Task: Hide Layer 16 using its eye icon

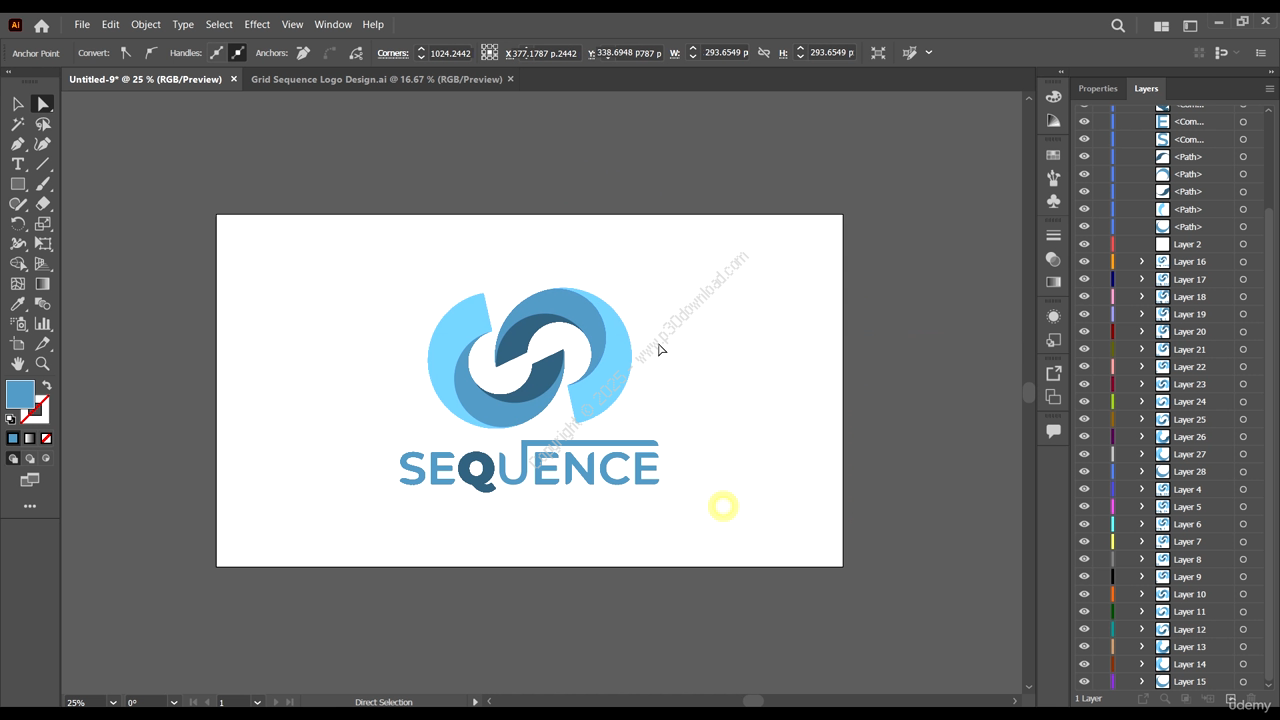Action: 1084,262
